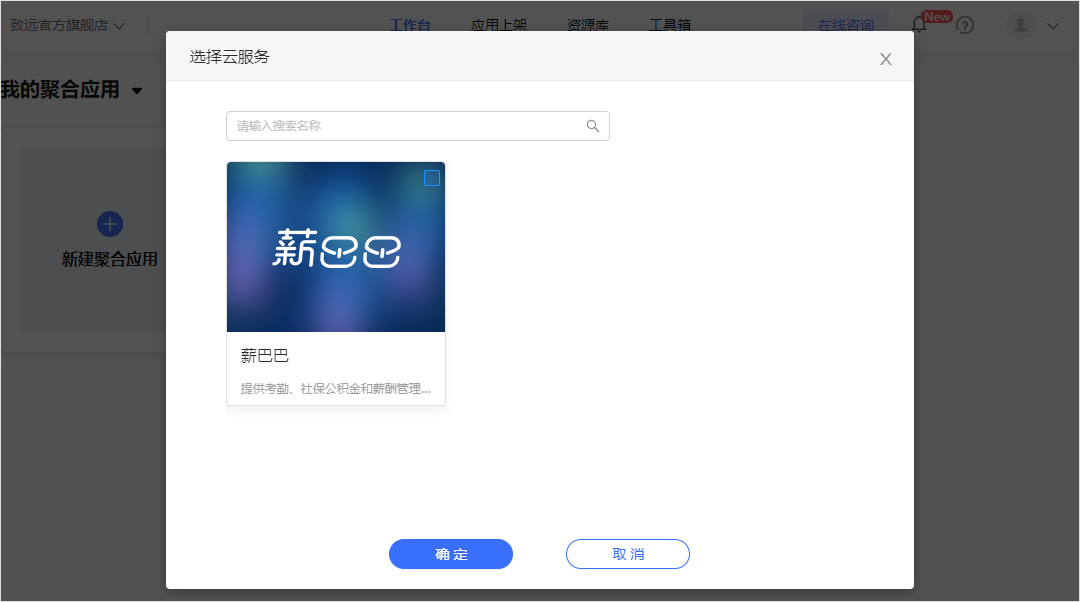Open the 致远官方旗舰店 store dropdown

pyautogui.click(x=68, y=25)
